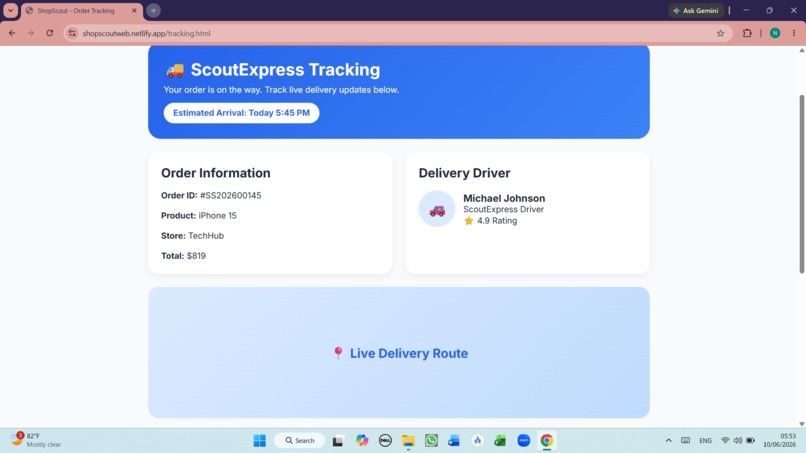The height and width of the screenshot is (453, 806).
Task: Click Total $819 text
Action: point(183,256)
